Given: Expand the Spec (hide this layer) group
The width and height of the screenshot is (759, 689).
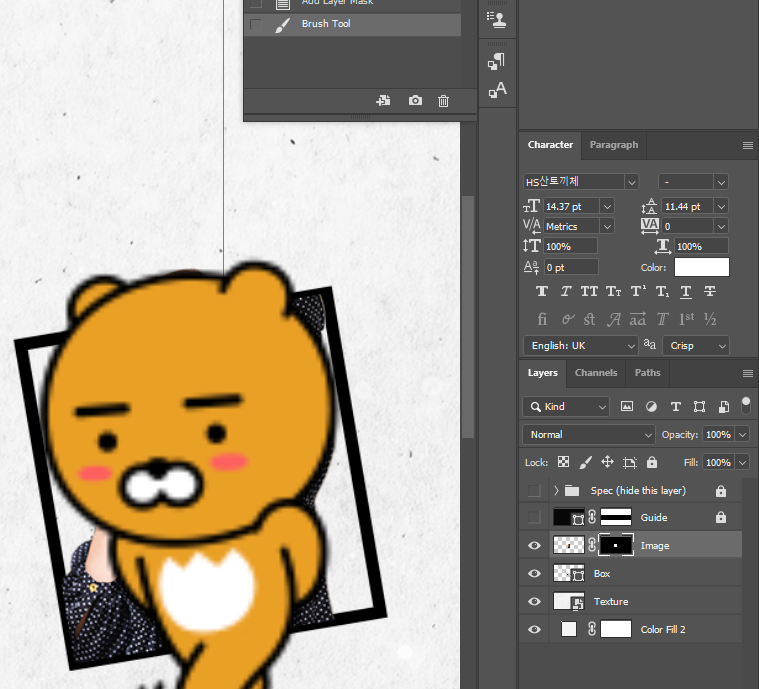Looking at the screenshot, I should [556, 490].
